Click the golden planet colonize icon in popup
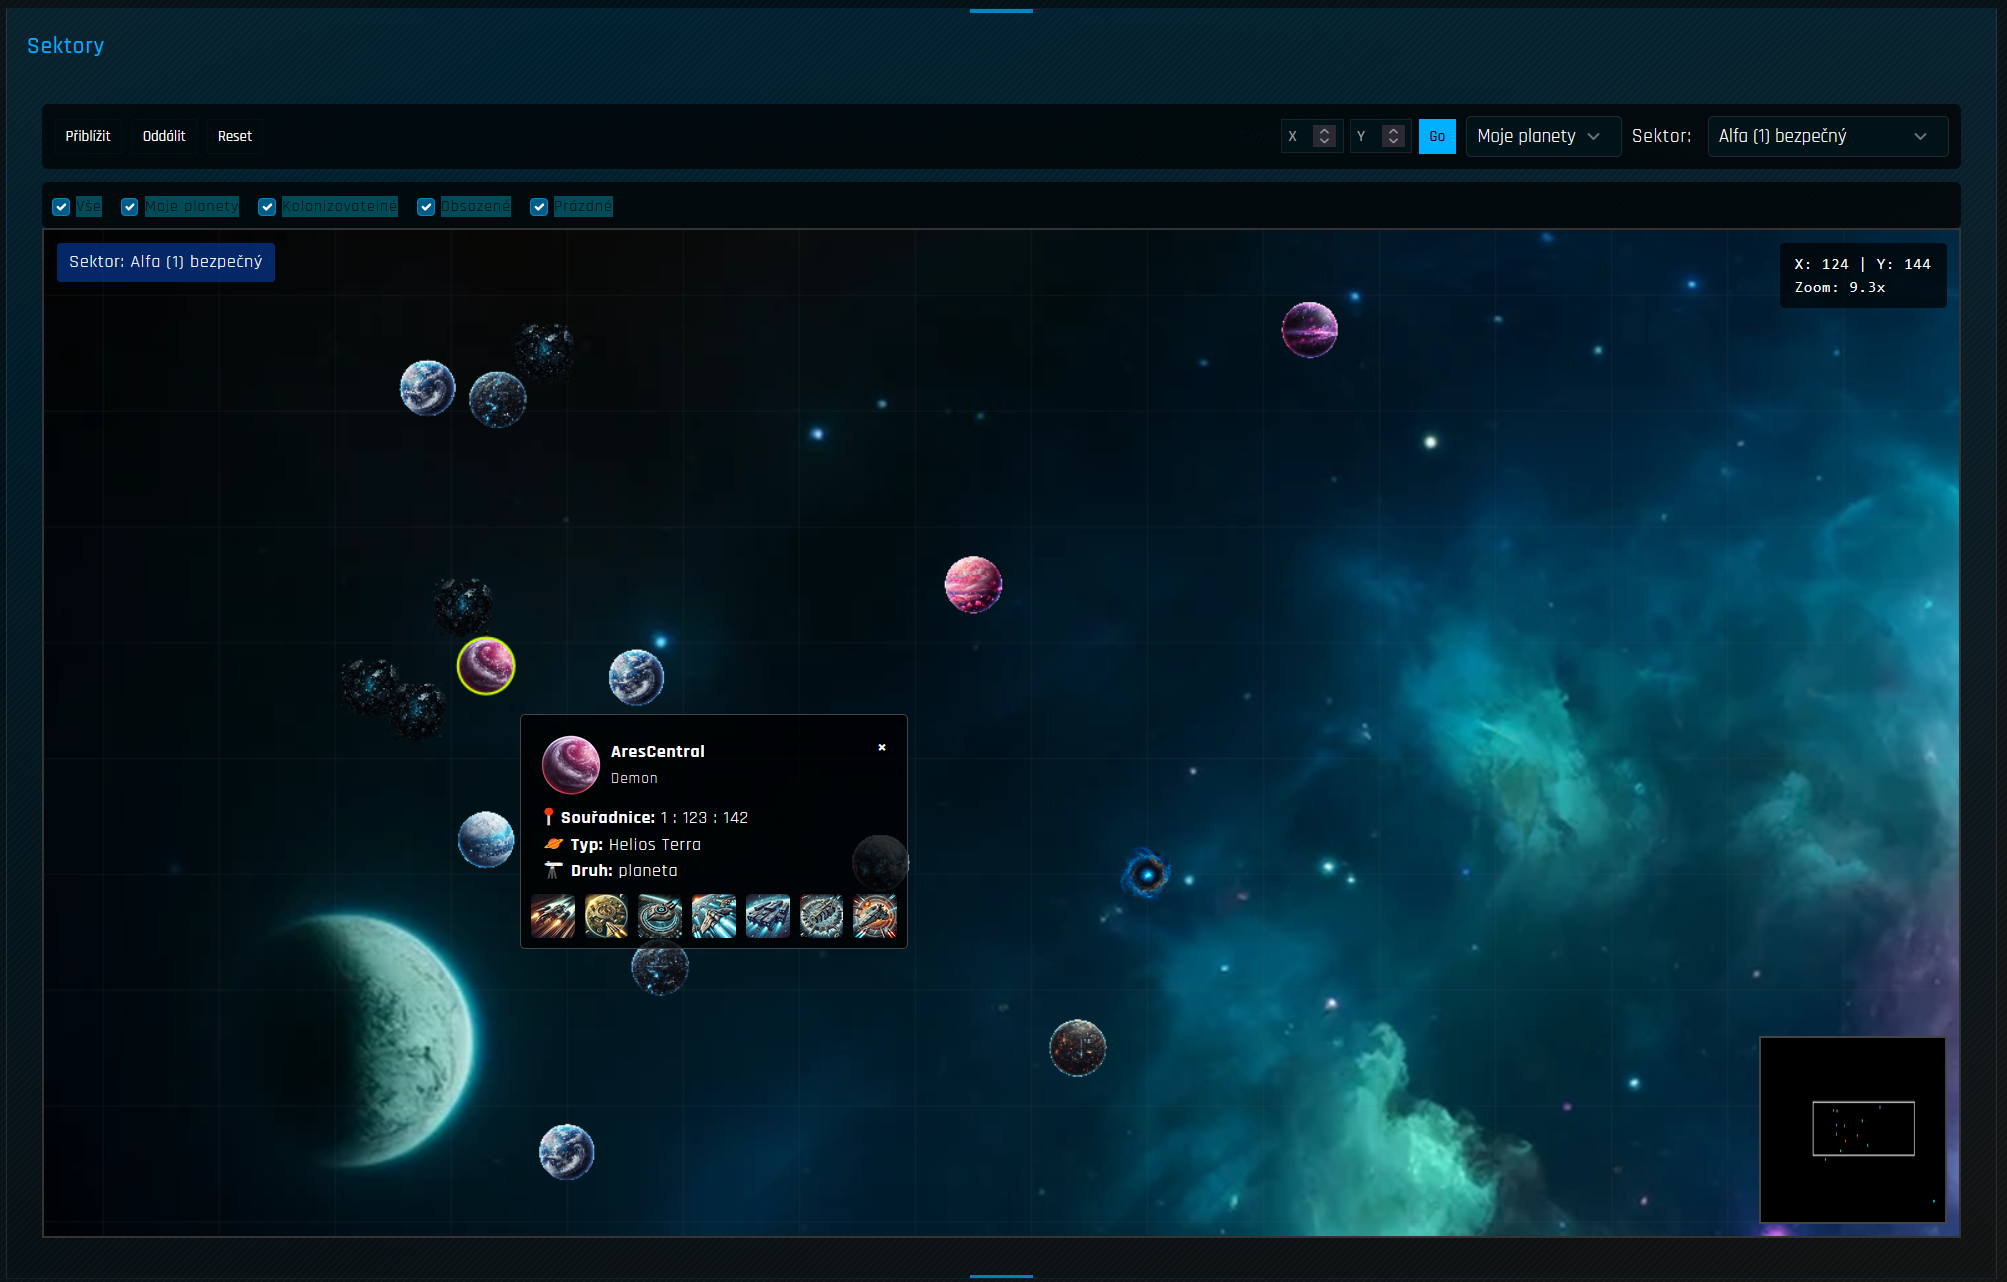This screenshot has height=1282, width=2007. pos(606,916)
